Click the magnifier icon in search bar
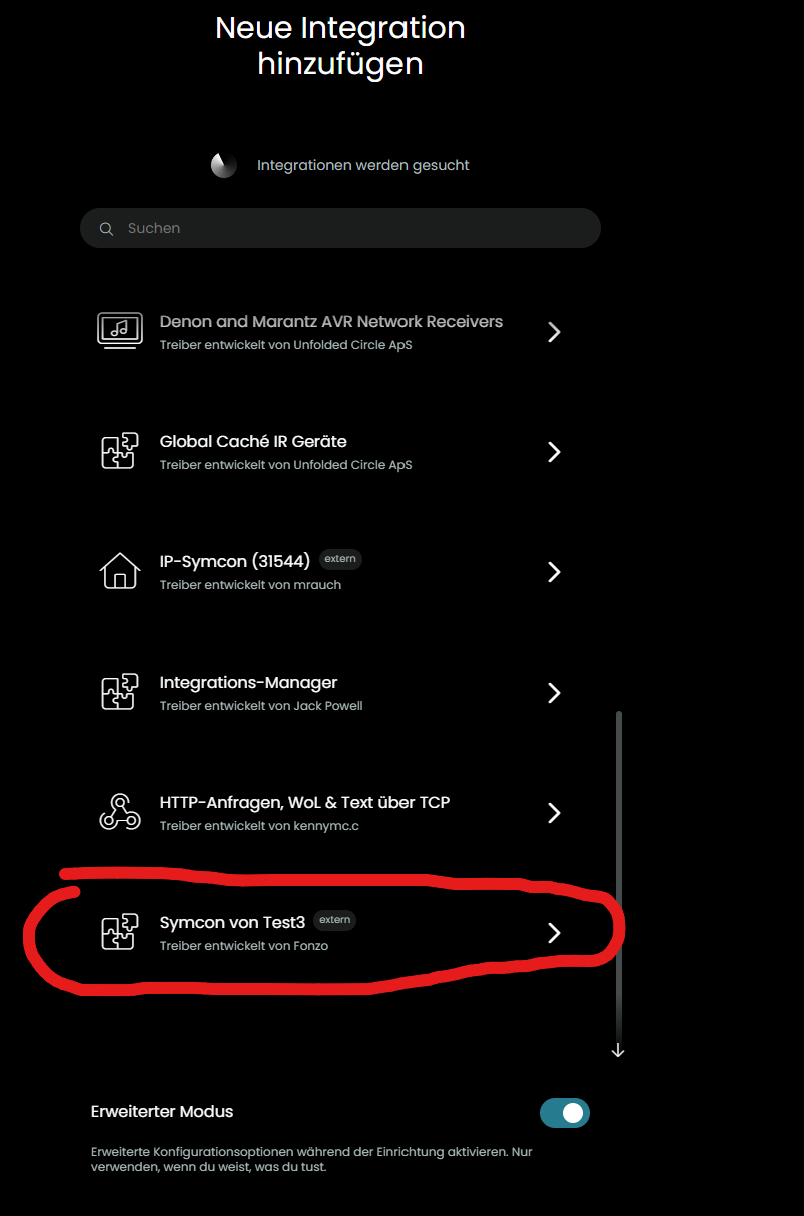804x1216 pixels. click(x=106, y=229)
